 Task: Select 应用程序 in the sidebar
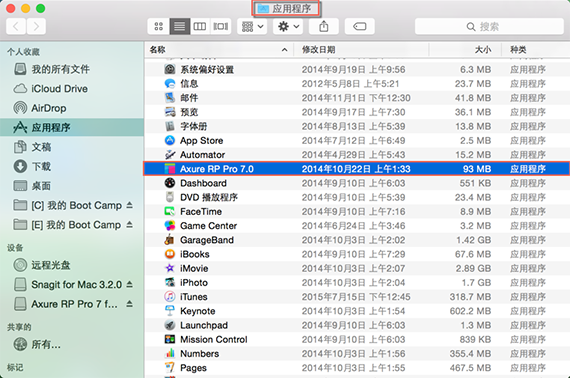point(72,127)
